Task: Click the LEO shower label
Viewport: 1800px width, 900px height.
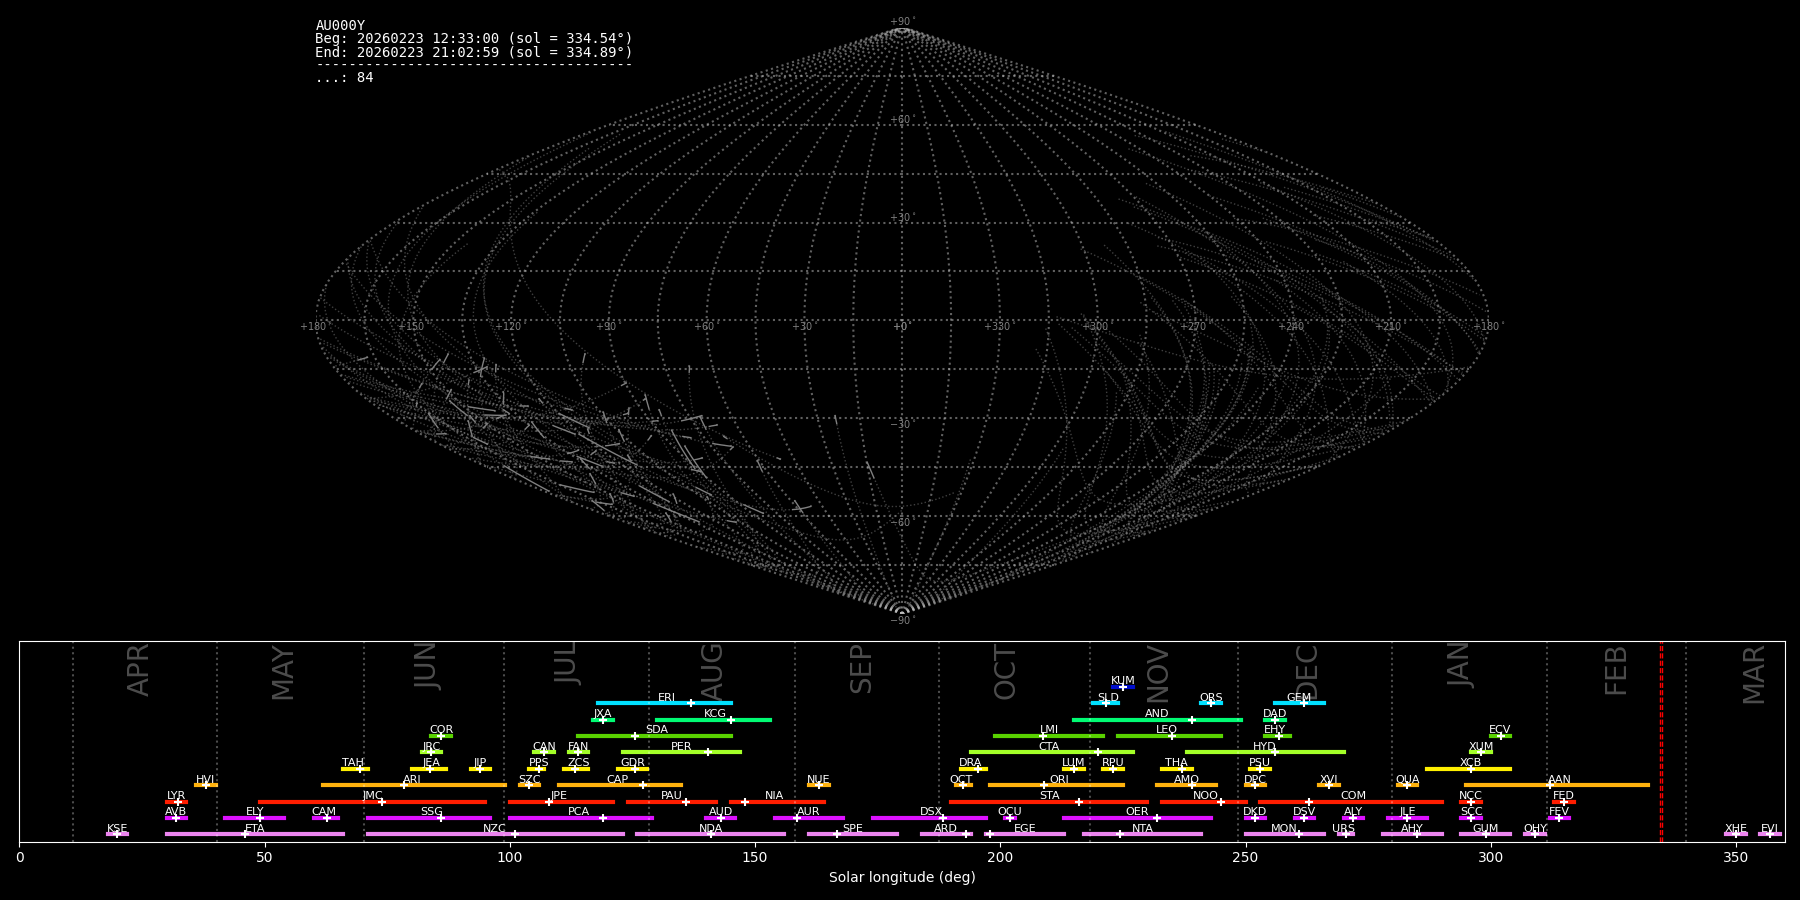Action: (x=1167, y=730)
